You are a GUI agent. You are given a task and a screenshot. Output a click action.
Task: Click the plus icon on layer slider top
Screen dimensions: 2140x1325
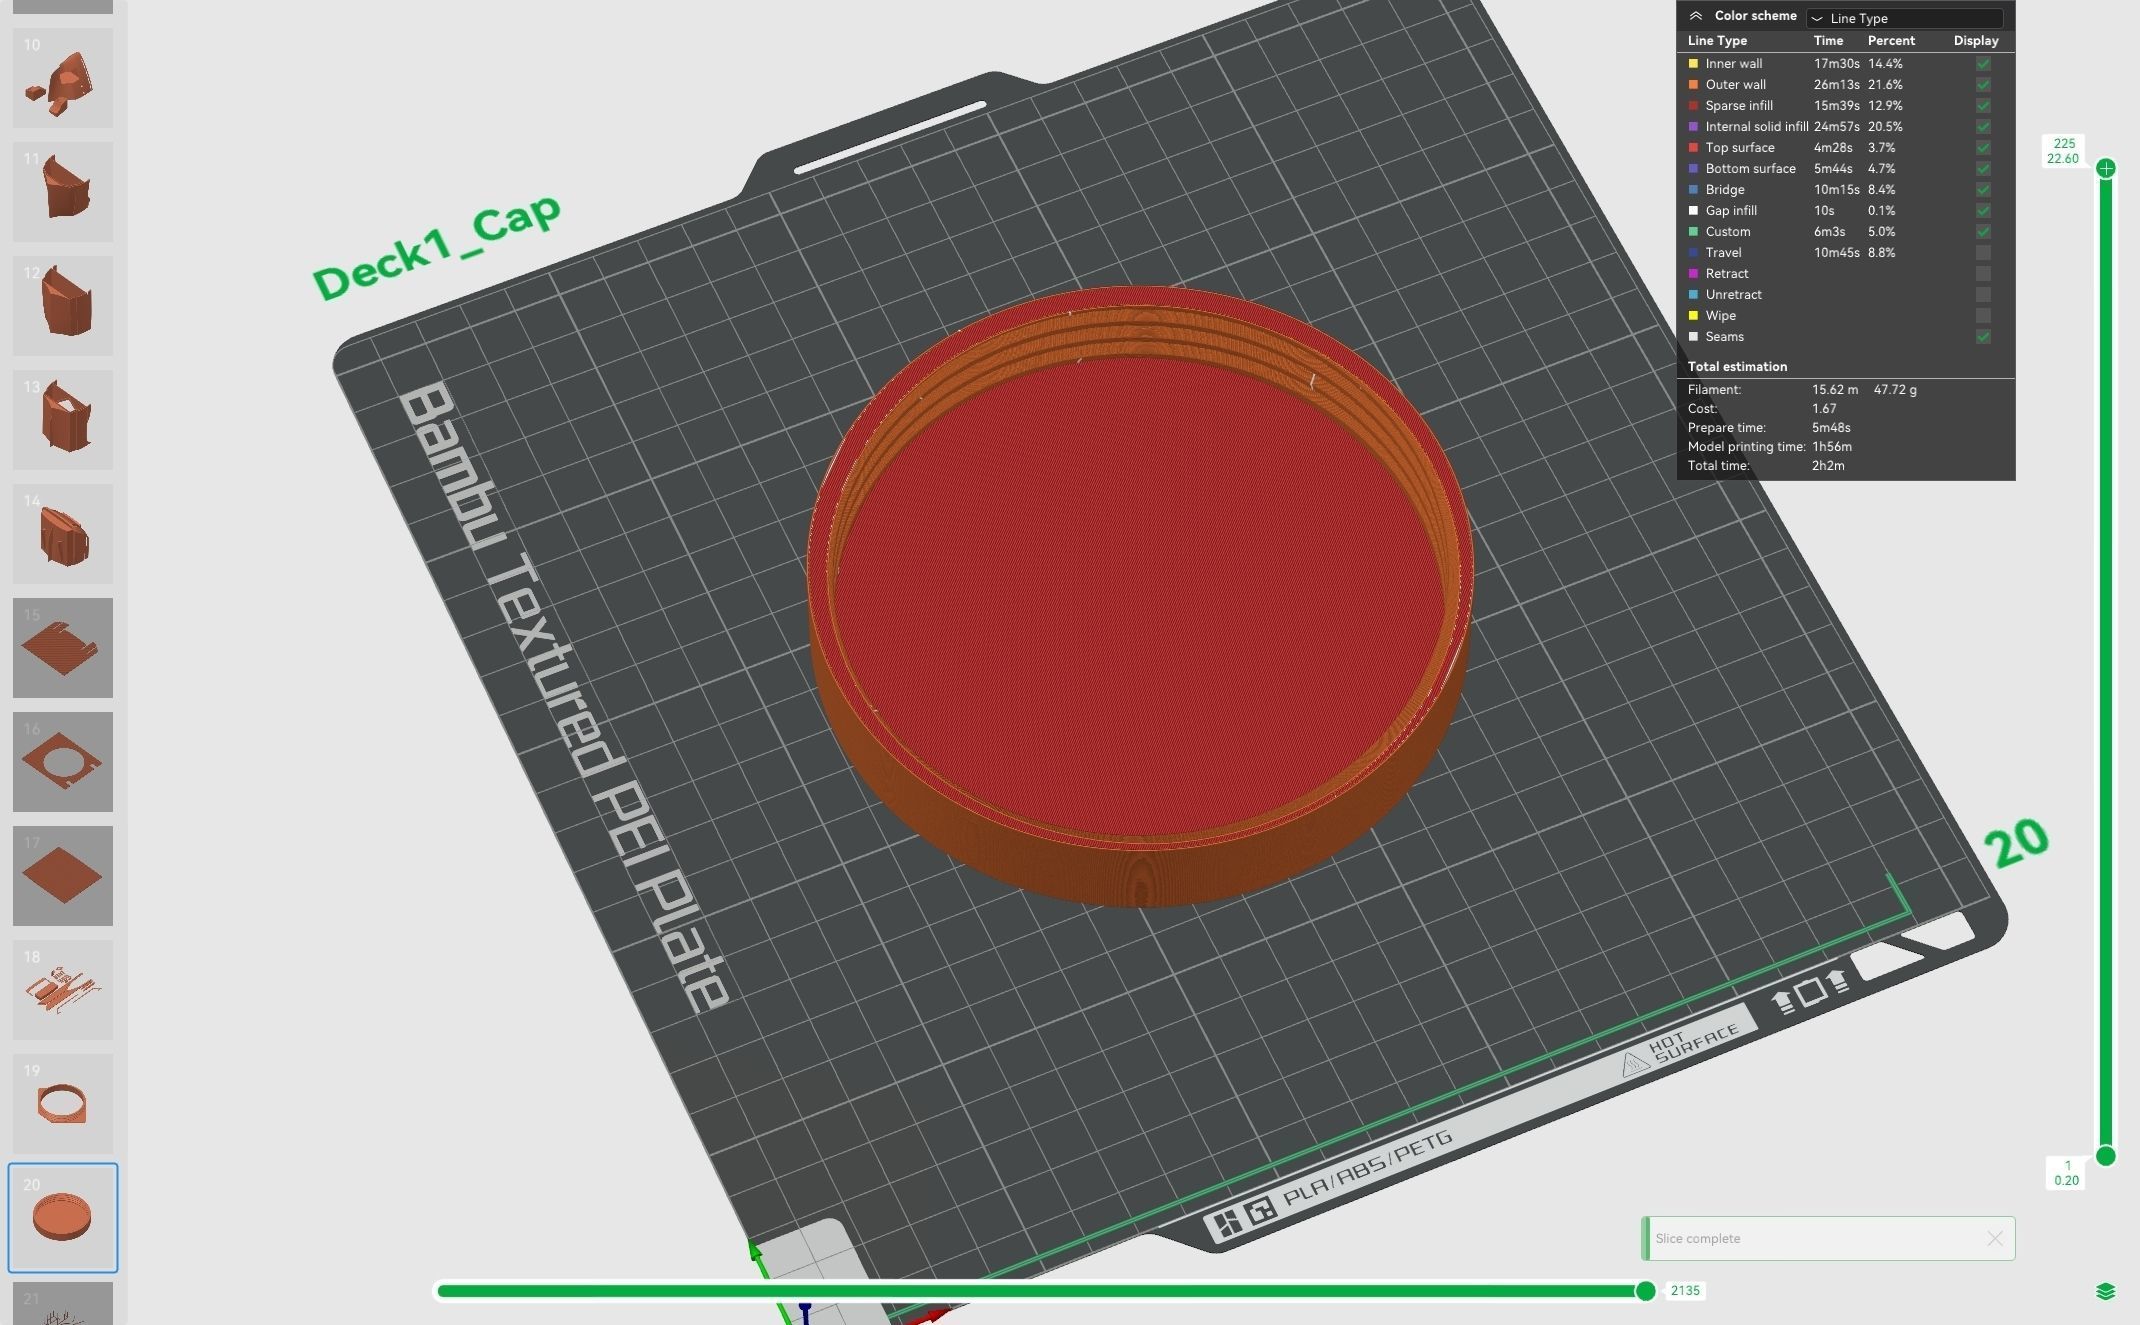[x=2106, y=168]
